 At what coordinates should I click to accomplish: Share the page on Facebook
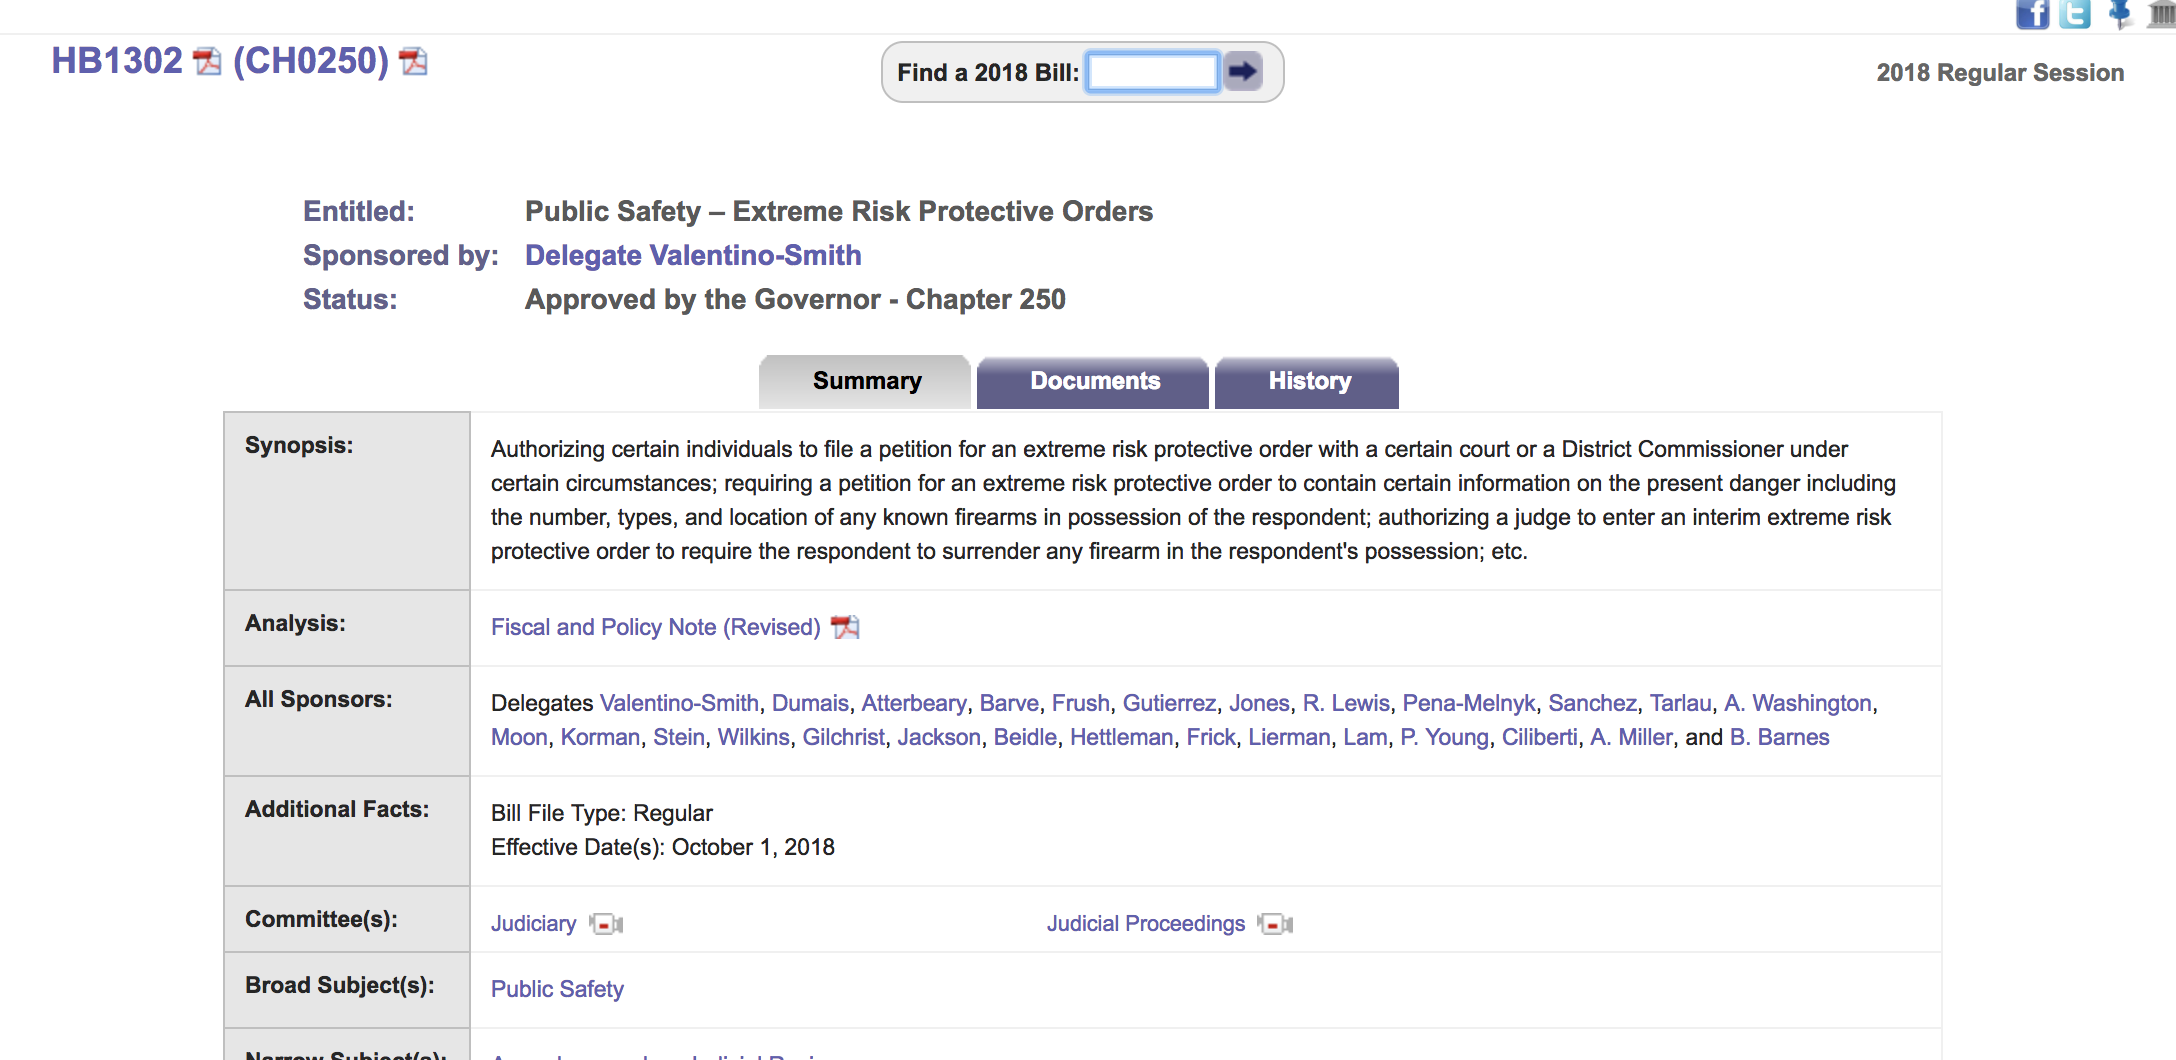2031,14
